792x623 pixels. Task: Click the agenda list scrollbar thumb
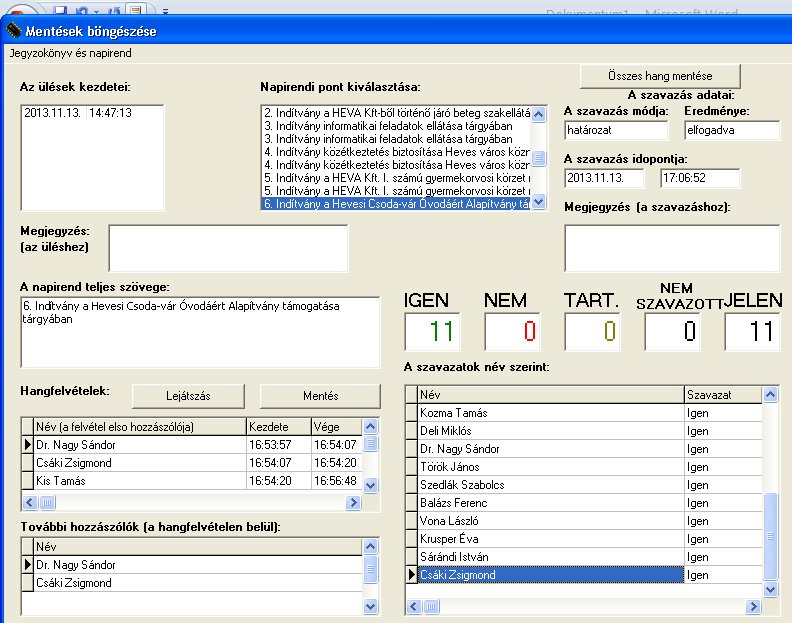pos(539,158)
